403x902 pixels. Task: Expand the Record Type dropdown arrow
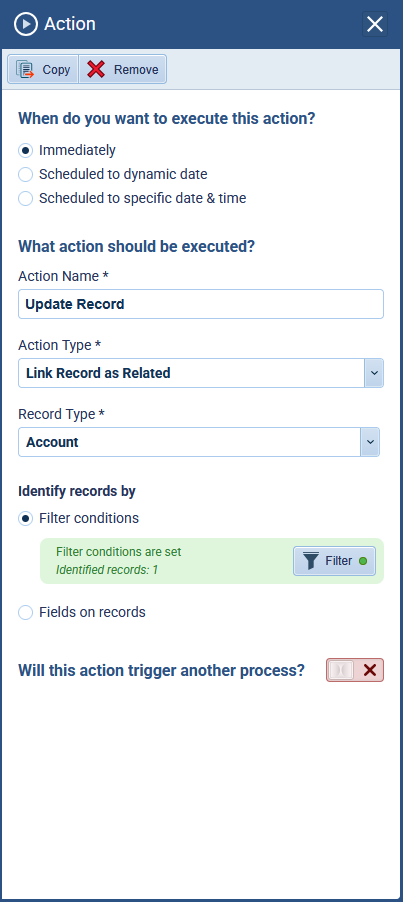pos(370,442)
